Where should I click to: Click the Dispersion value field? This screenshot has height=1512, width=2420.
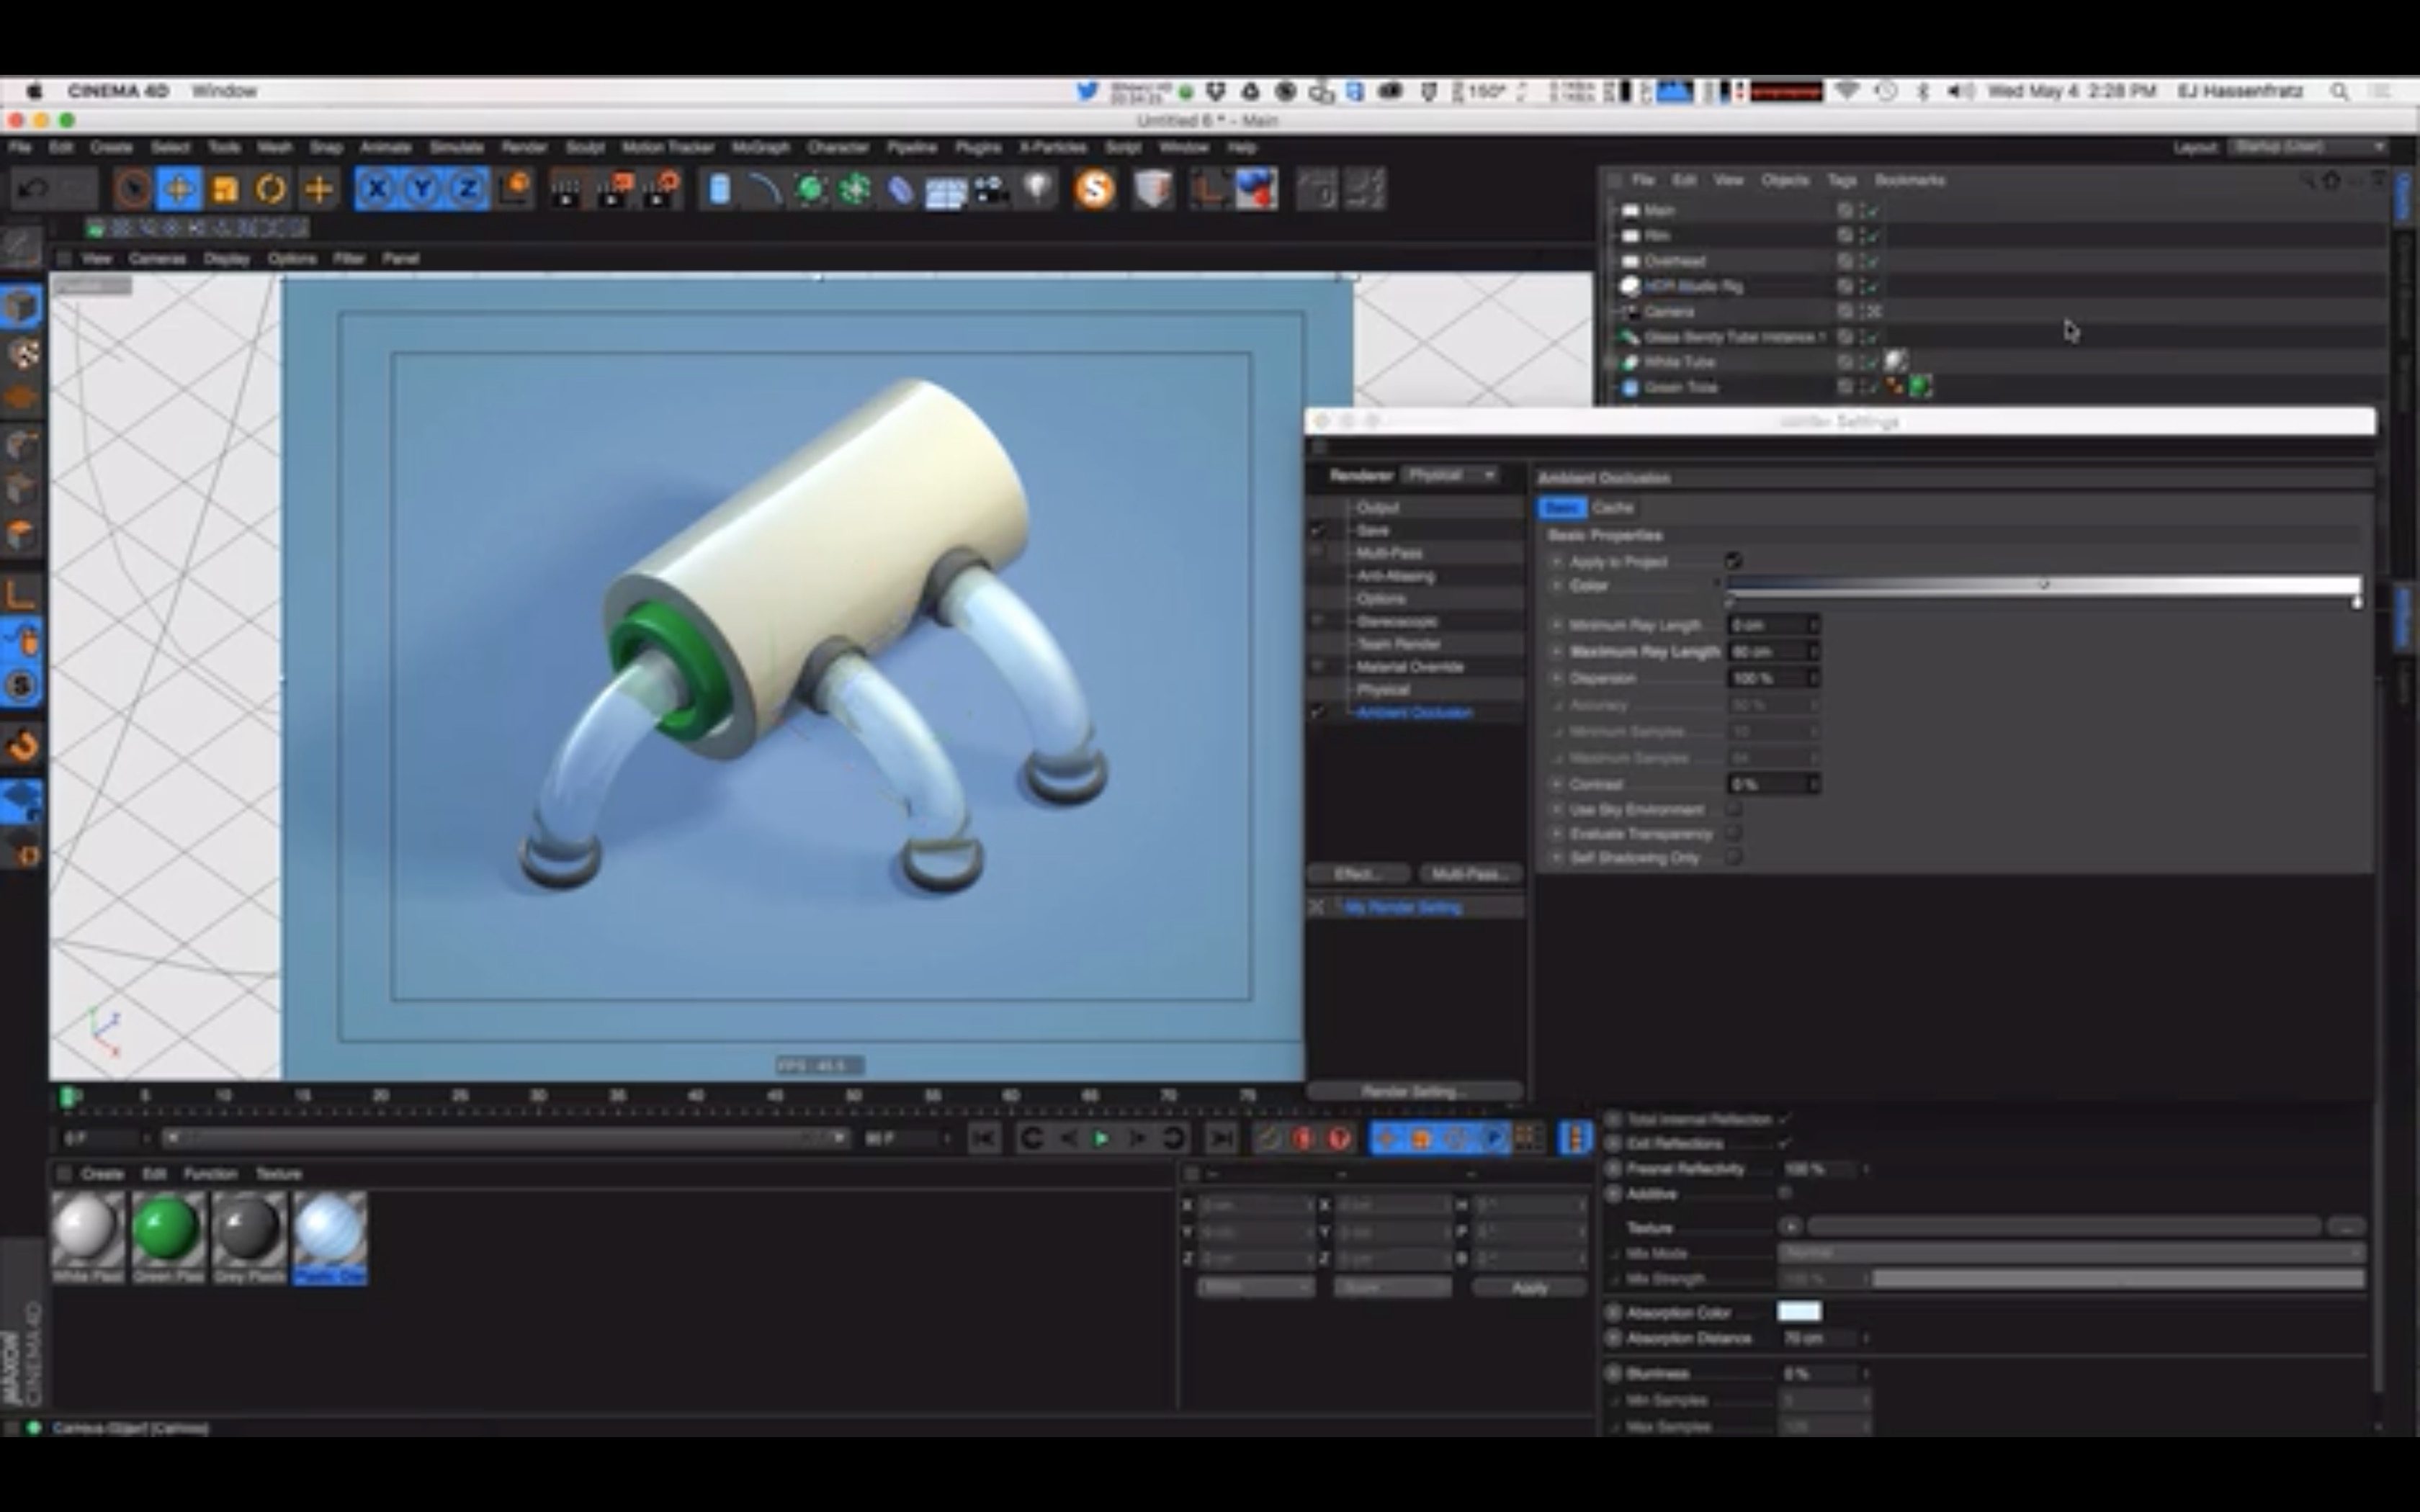point(1773,678)
